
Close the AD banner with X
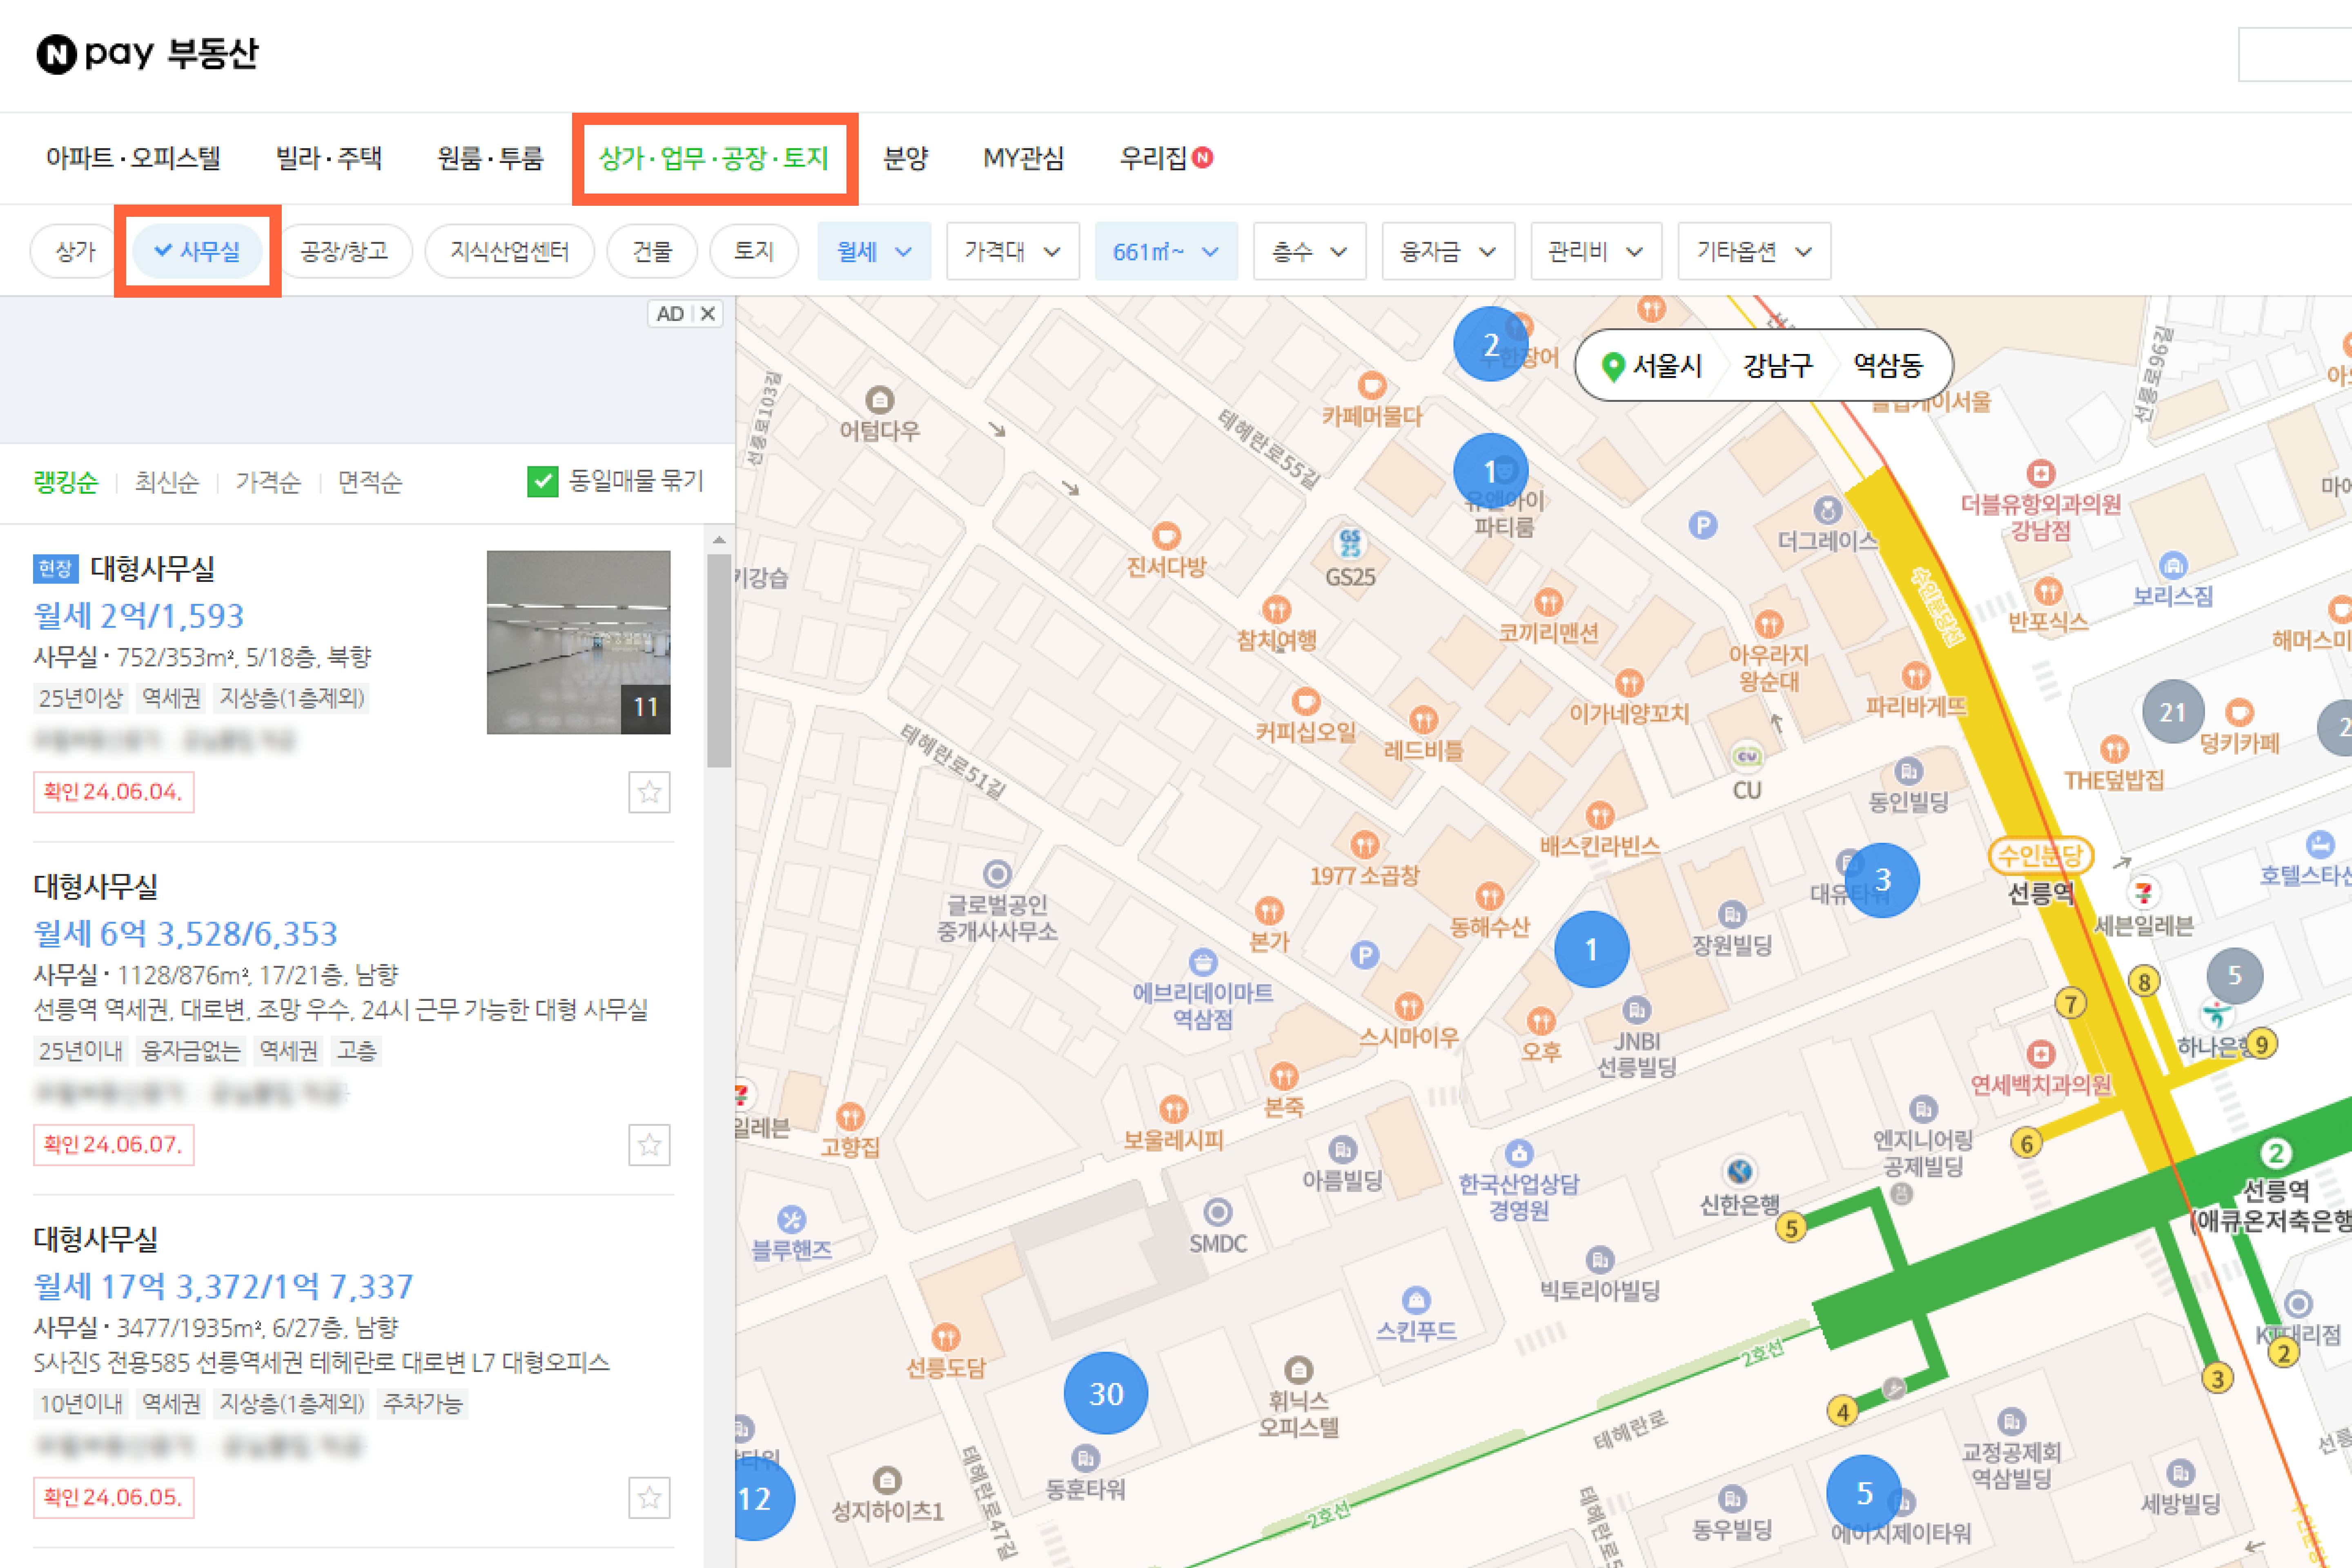708,314
